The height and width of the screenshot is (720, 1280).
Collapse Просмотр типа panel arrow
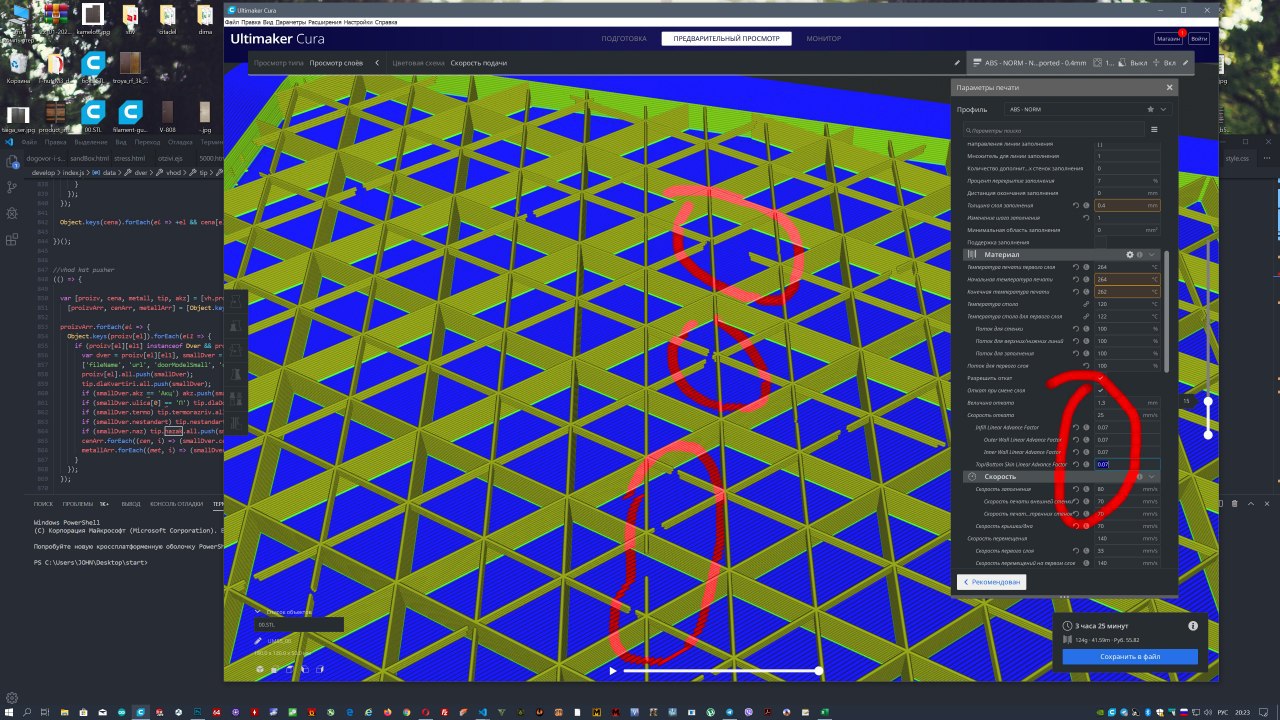pyautogui.click(x=377, y=63)
